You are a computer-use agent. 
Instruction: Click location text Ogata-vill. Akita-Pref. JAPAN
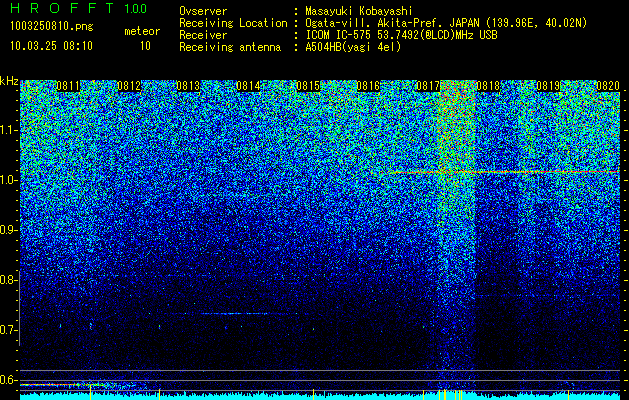coord(392,23)
